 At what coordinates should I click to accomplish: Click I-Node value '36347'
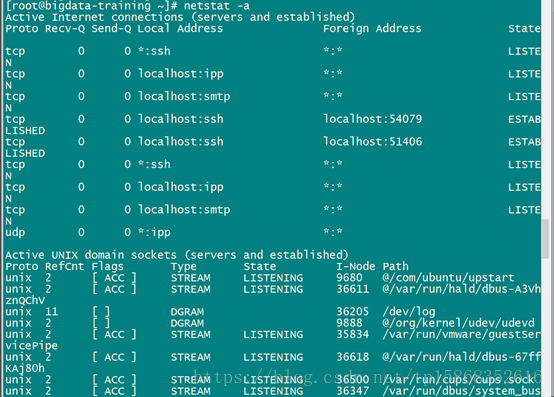(x=353, y=391)
